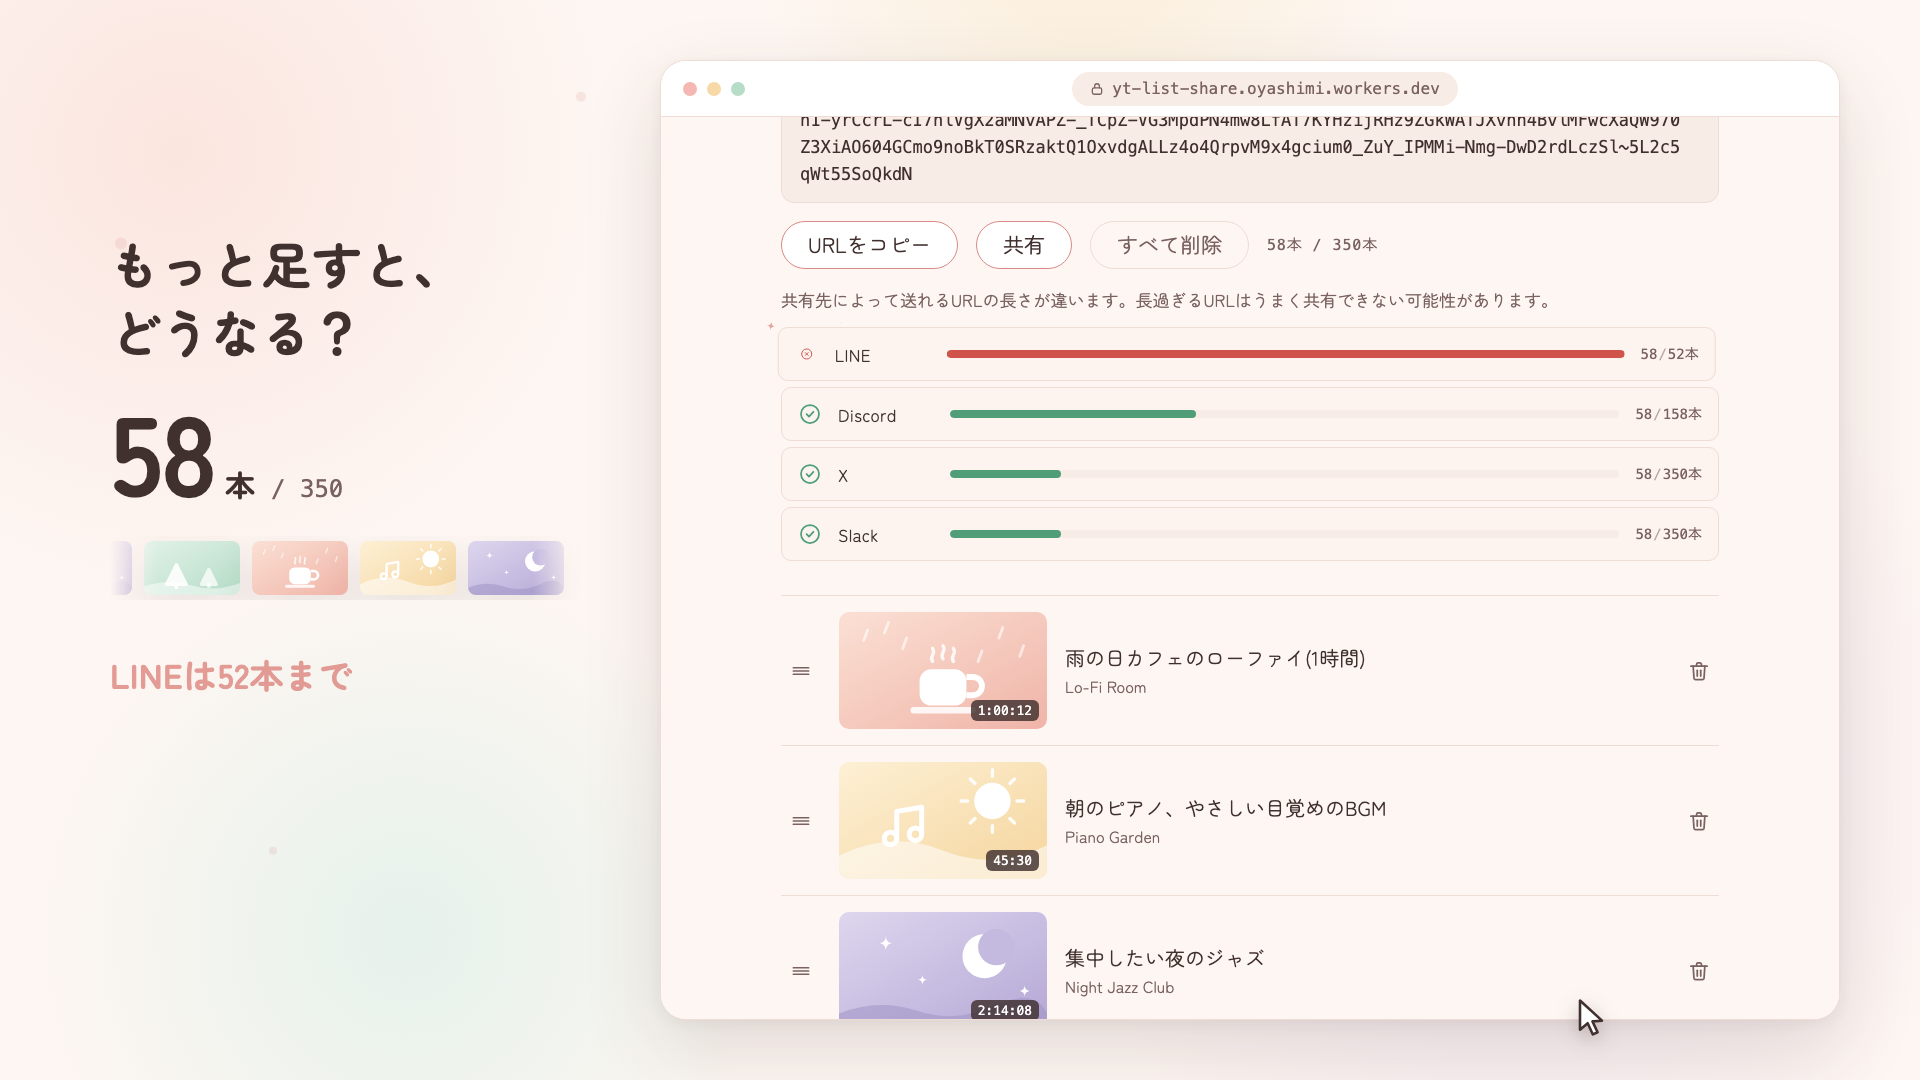
Task: Click the すべて削除 button
Action: click(x=1169, y=245)
